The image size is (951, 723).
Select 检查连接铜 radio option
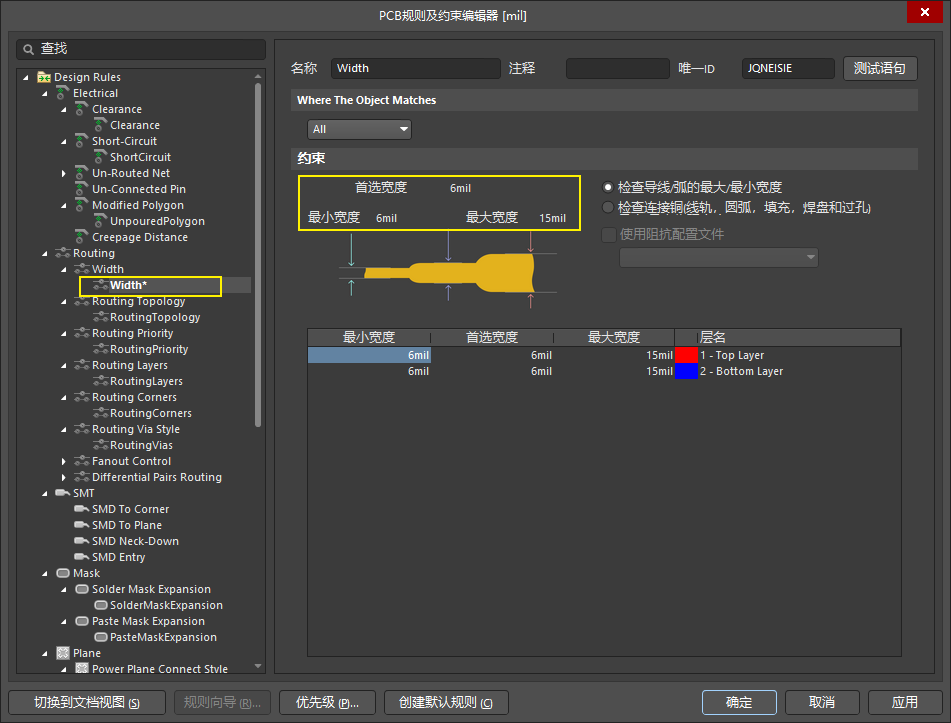point(607,207)
